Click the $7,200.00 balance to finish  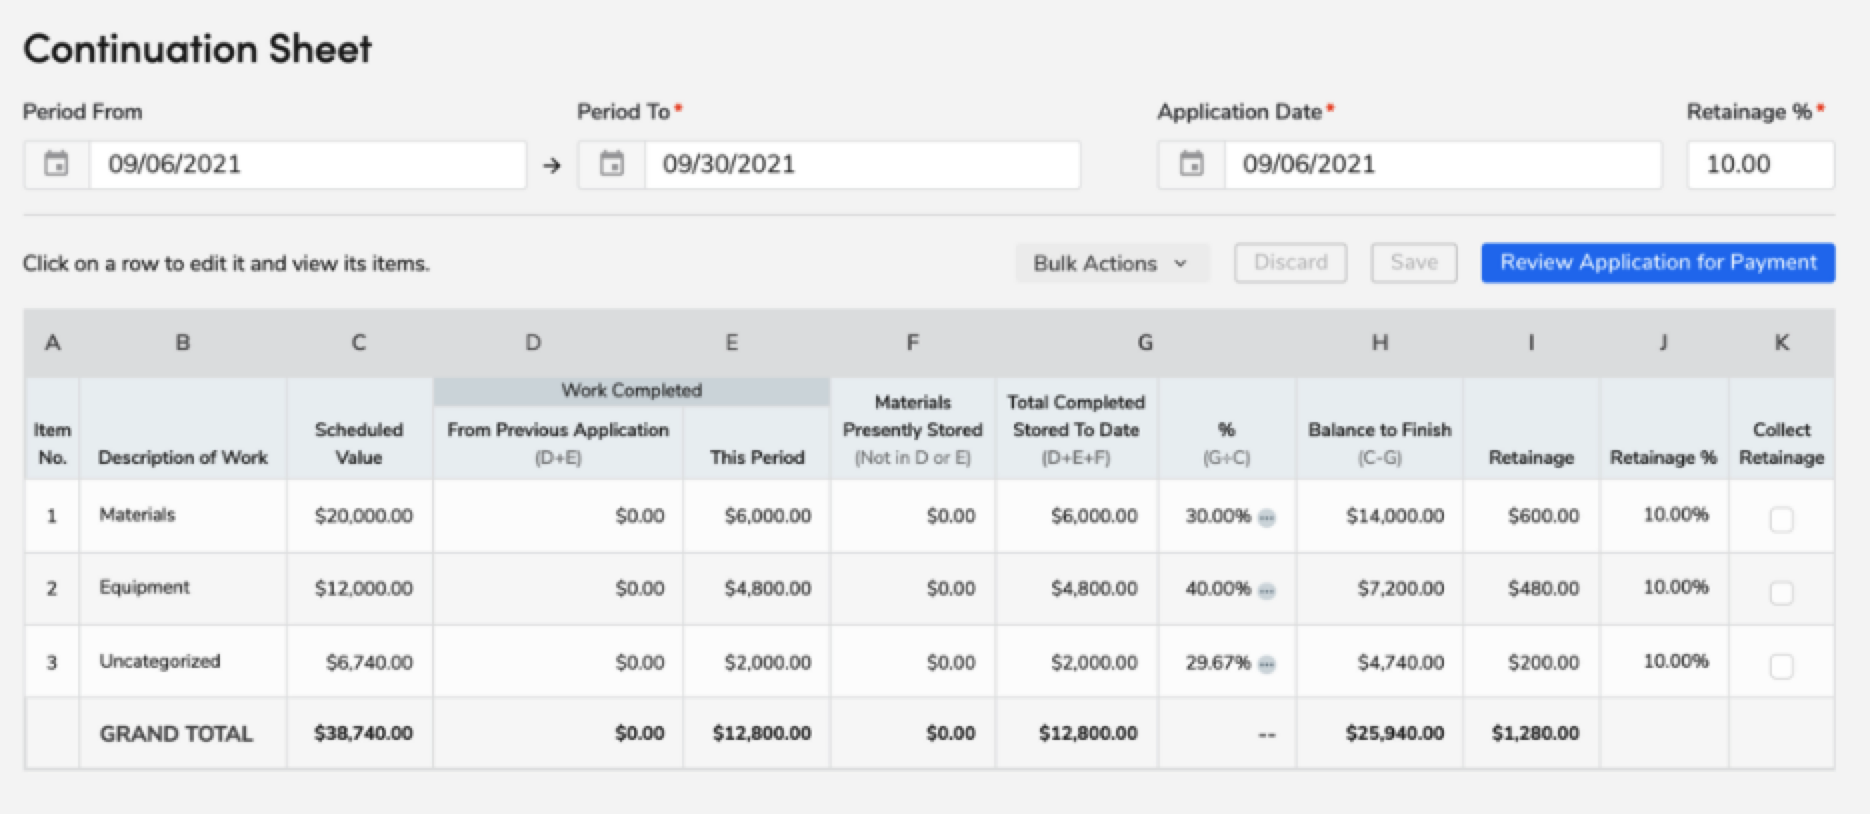[1400, 589]
